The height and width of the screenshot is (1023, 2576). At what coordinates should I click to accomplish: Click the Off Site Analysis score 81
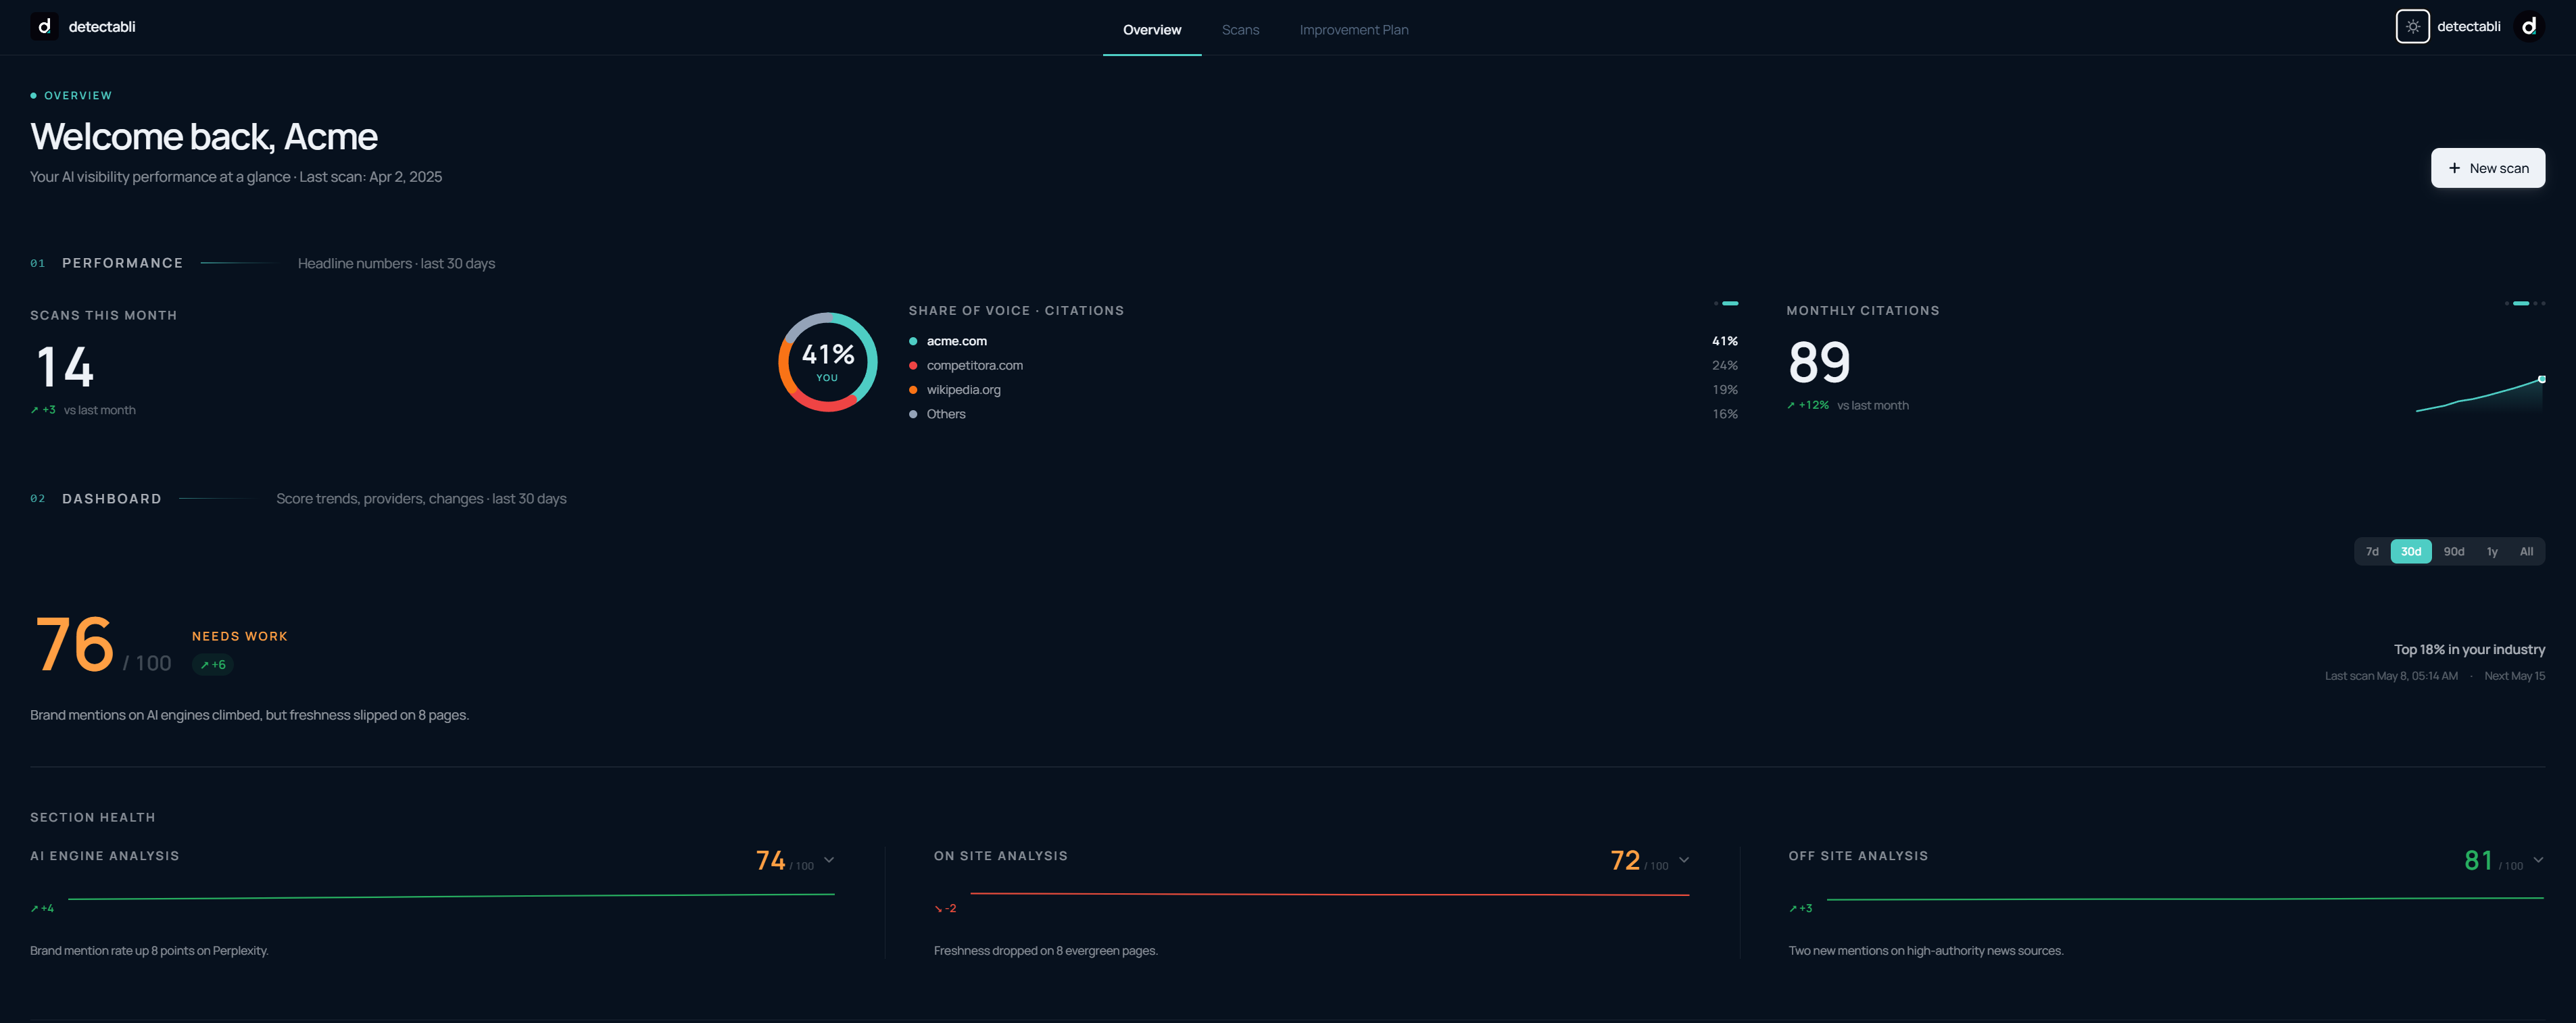coord(2478,860)
